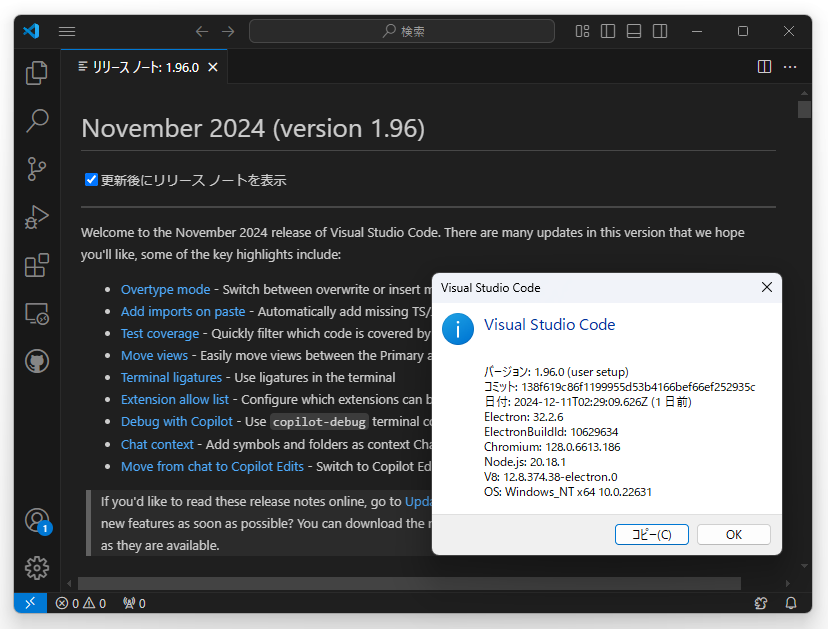Toggle the bottom panel visibility
Screen dimensions: 828x629
(x=633, y=31)
